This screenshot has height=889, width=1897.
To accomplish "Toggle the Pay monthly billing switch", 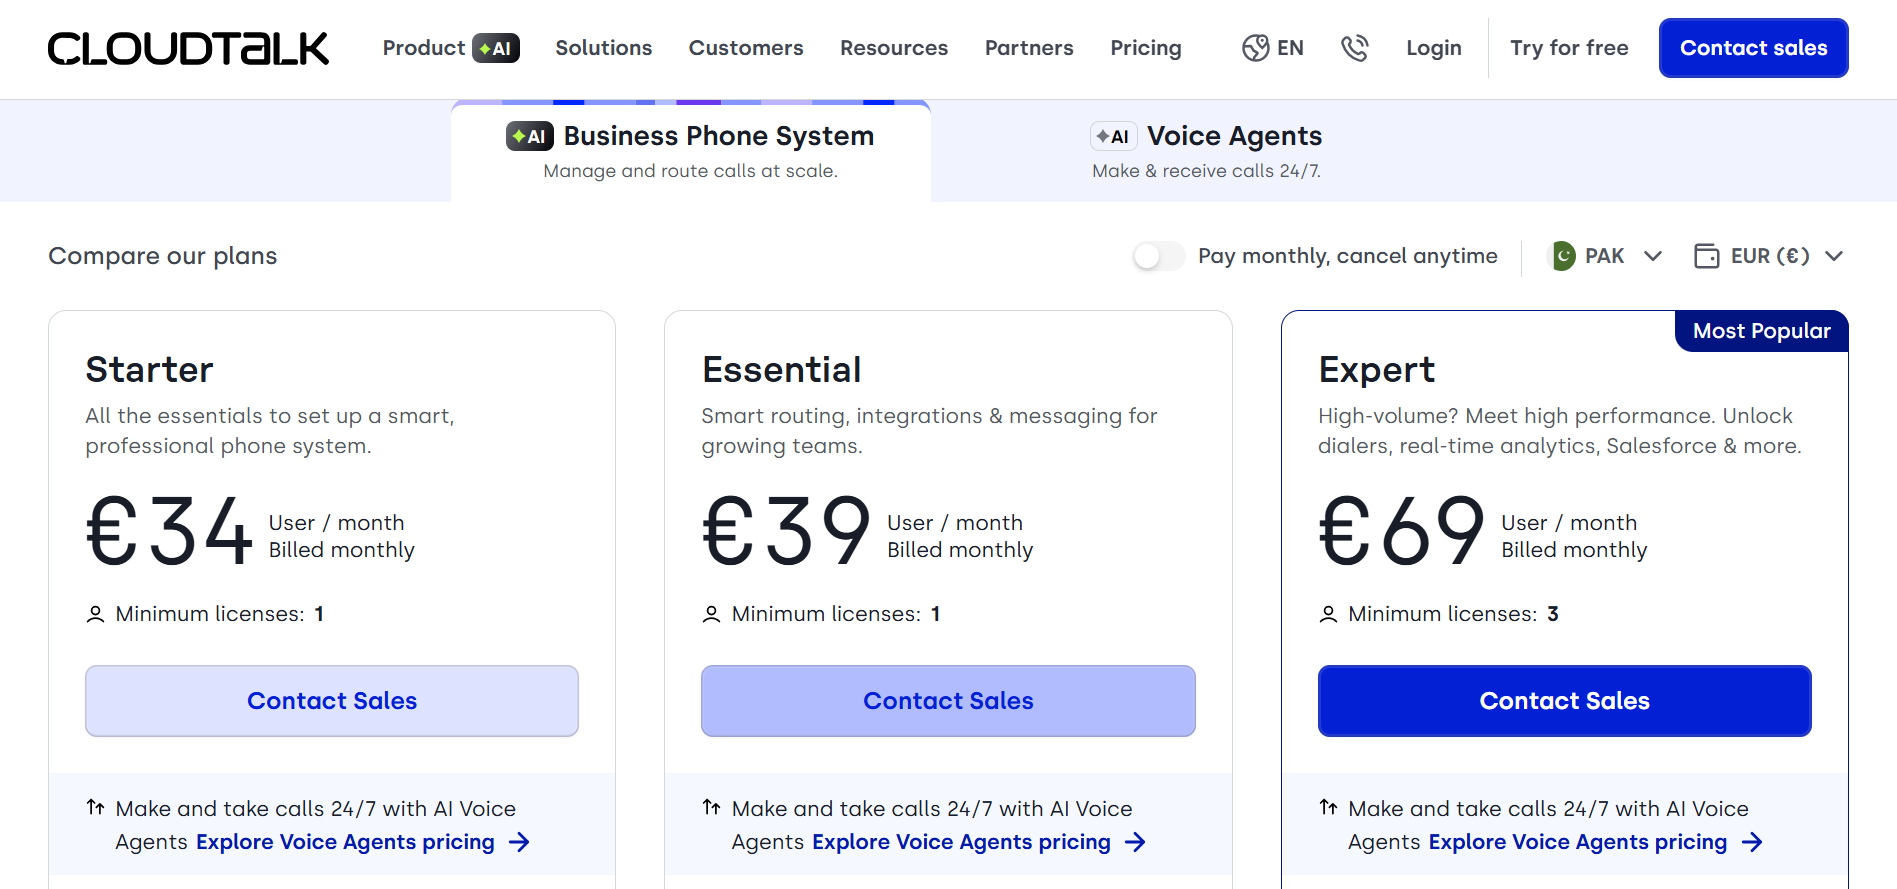I will 1158,256.
